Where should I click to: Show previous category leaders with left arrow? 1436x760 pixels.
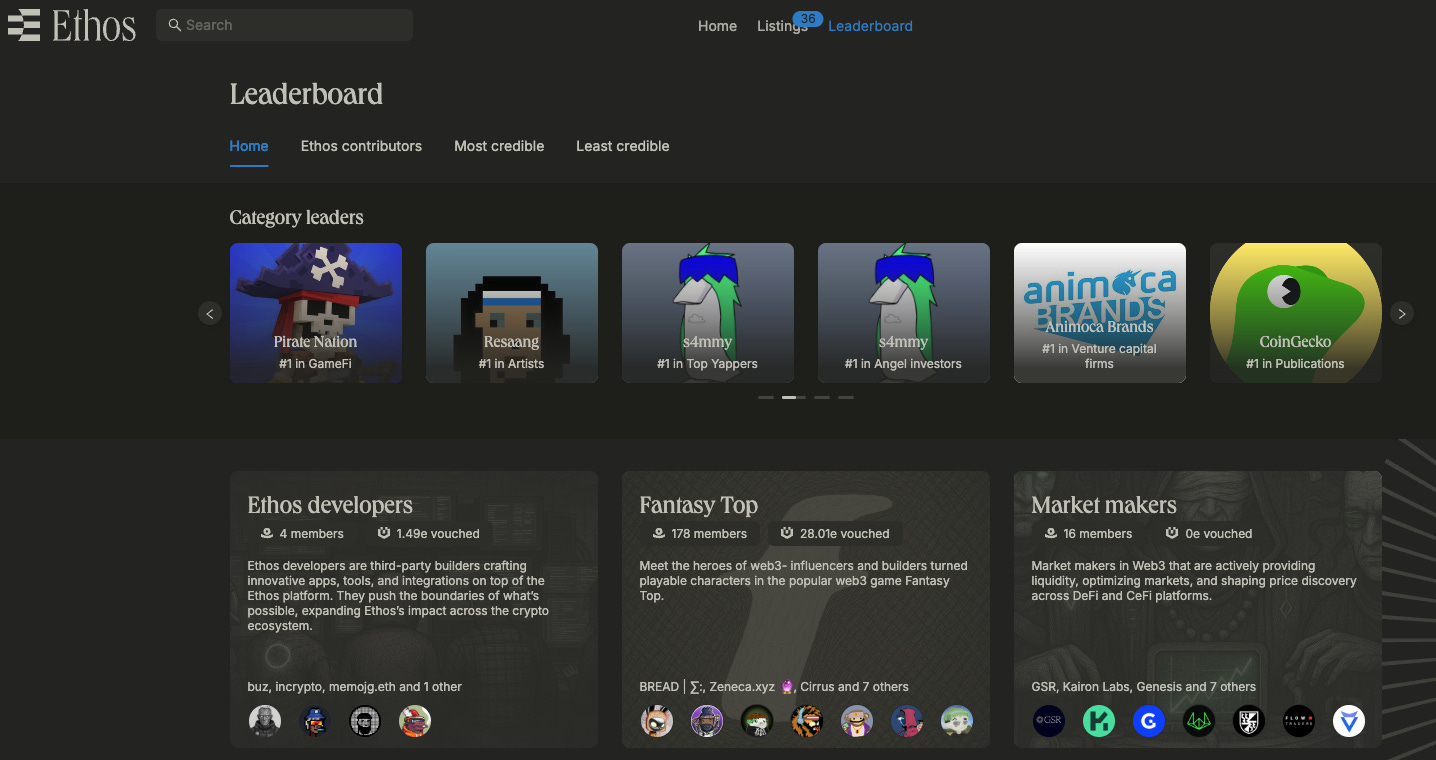click(x=210, y=313)
